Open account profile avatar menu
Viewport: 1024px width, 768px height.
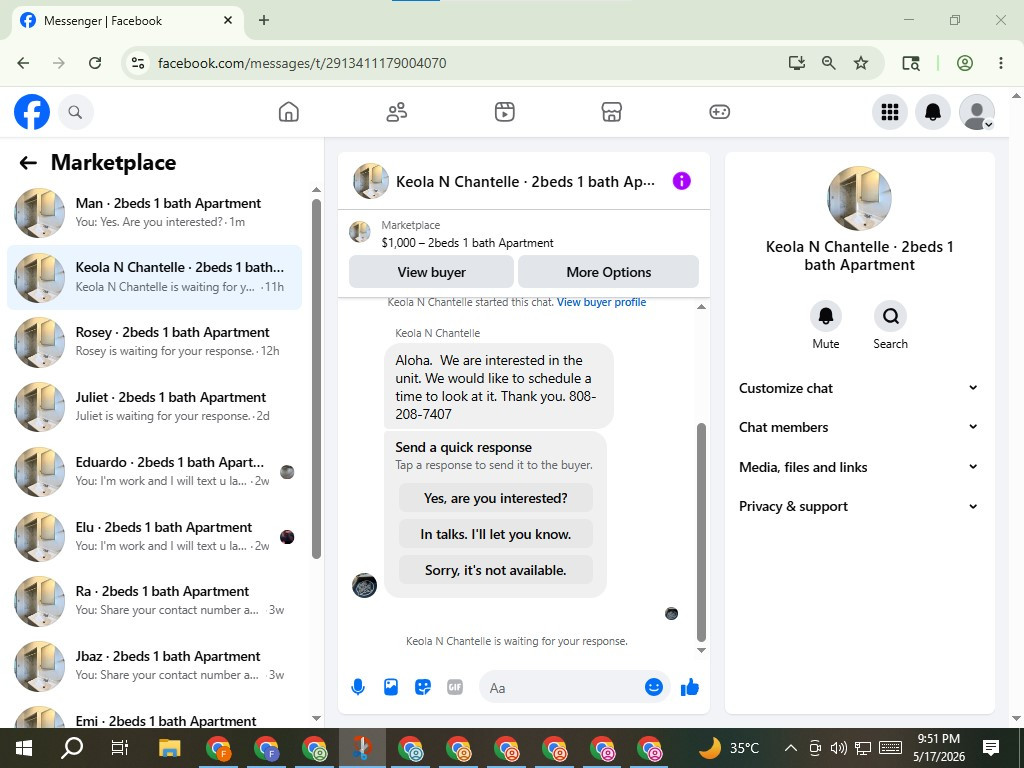(976, 112)
